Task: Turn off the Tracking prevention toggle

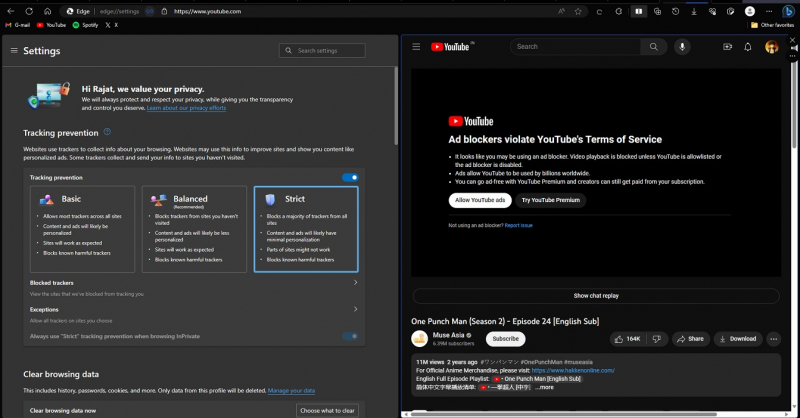Action: tap(349, 177)
